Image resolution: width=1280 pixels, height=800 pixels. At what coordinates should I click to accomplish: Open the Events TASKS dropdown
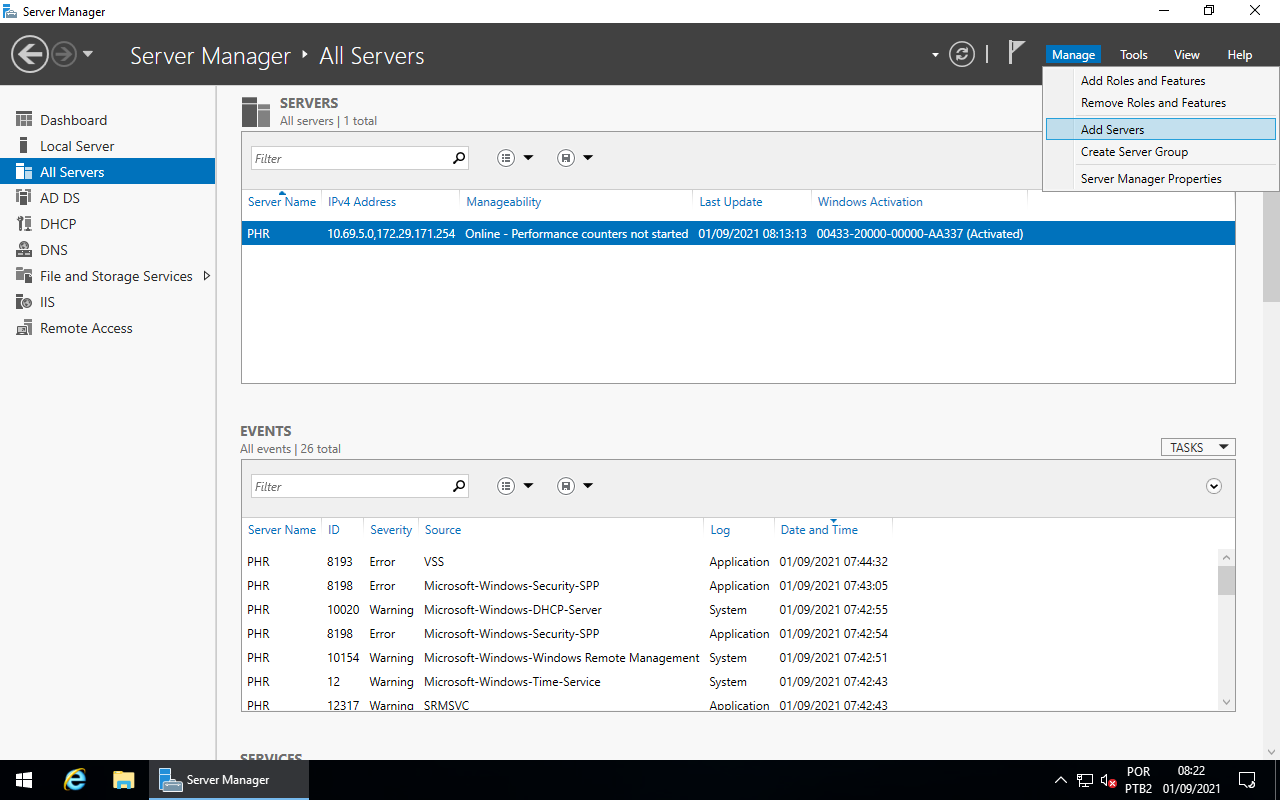[1197, 448]
